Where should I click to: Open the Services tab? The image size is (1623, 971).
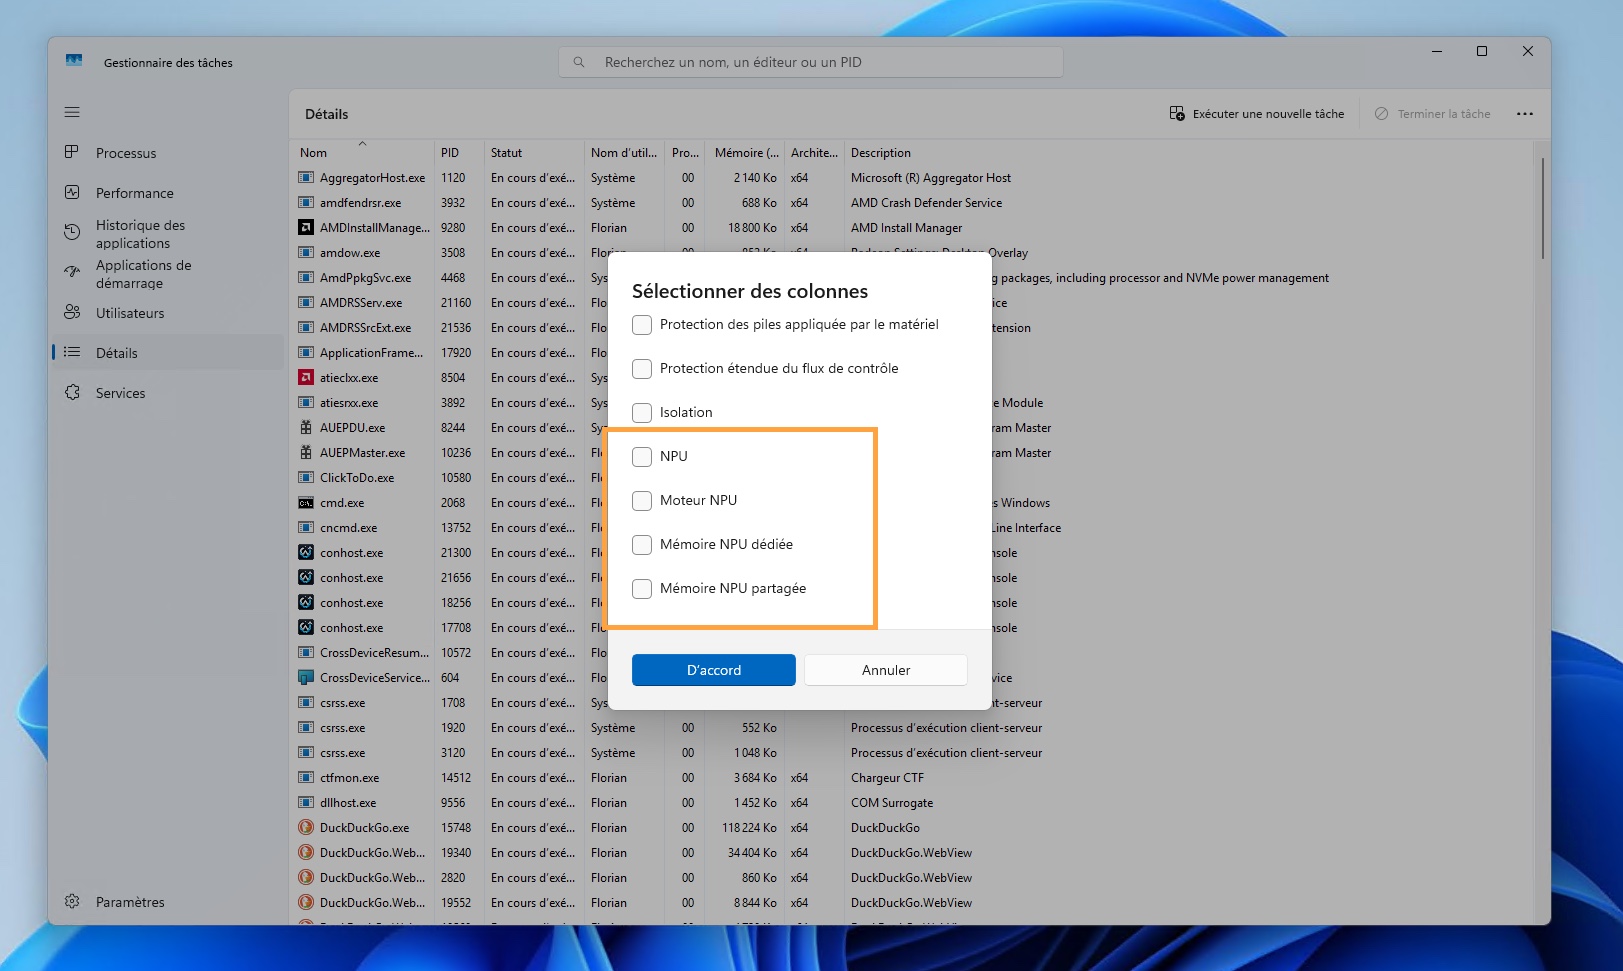(168, 393)
